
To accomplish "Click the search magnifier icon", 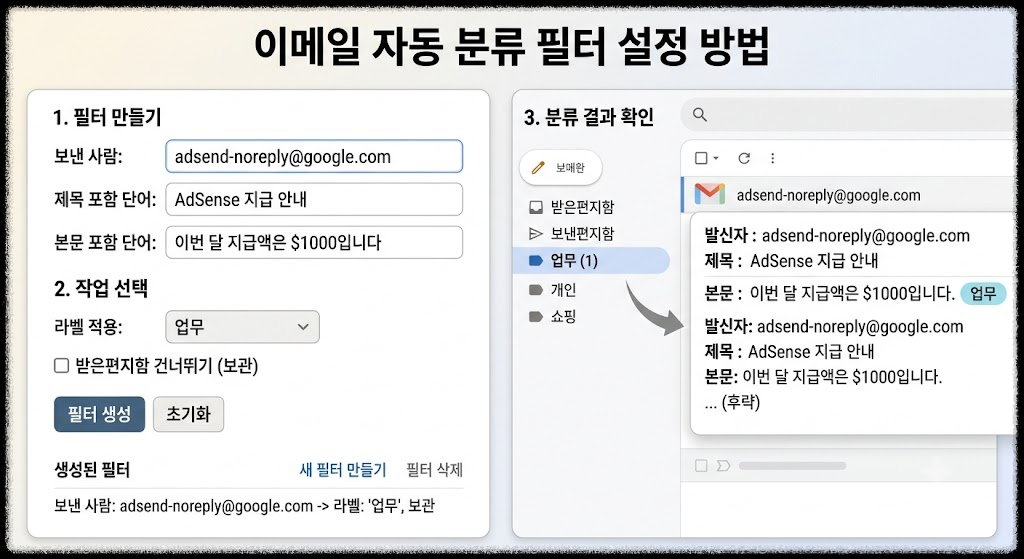I will (699, 115).
